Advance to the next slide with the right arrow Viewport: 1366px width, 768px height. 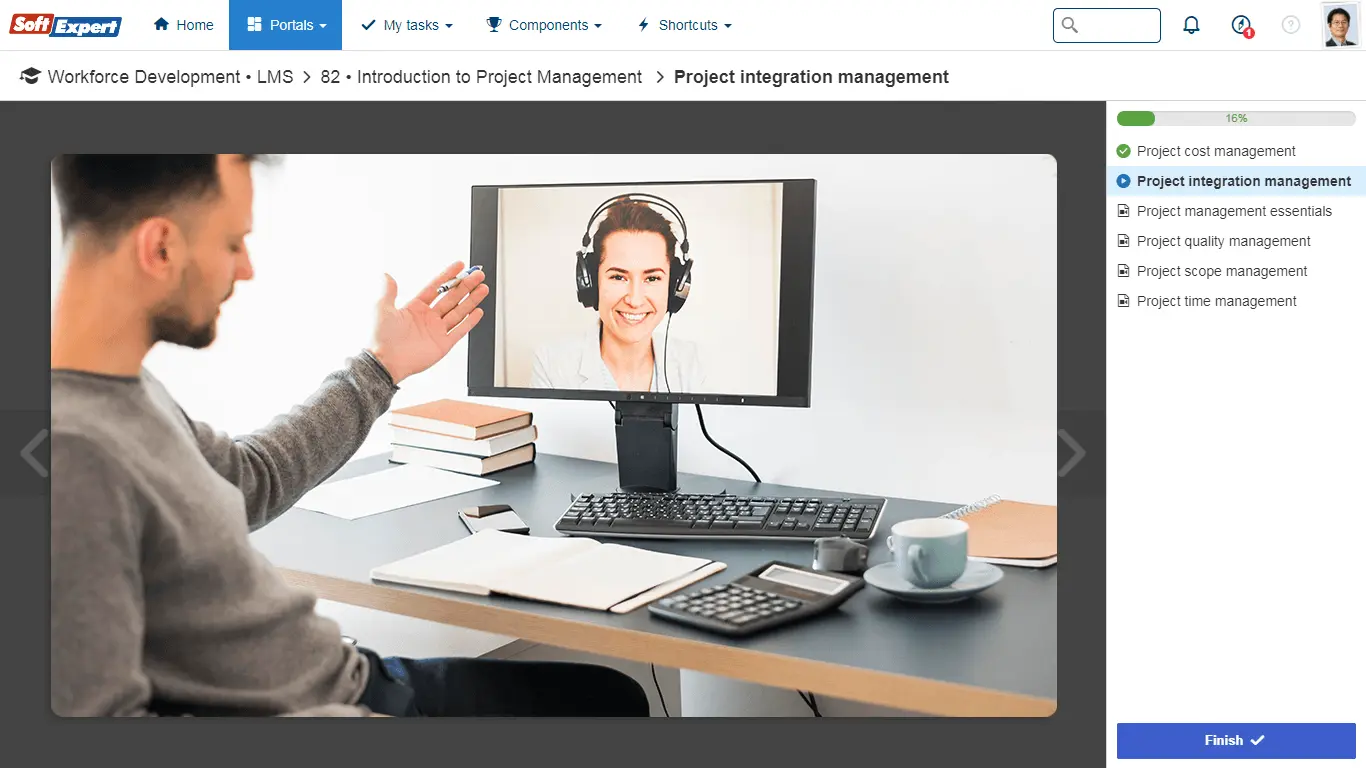pyautogui.click(x=1073, y=452)
